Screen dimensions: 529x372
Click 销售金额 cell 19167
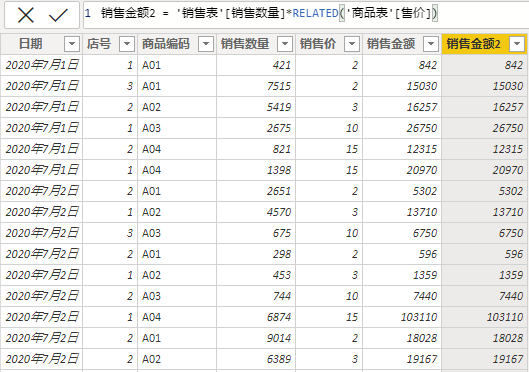coord(402,359)
